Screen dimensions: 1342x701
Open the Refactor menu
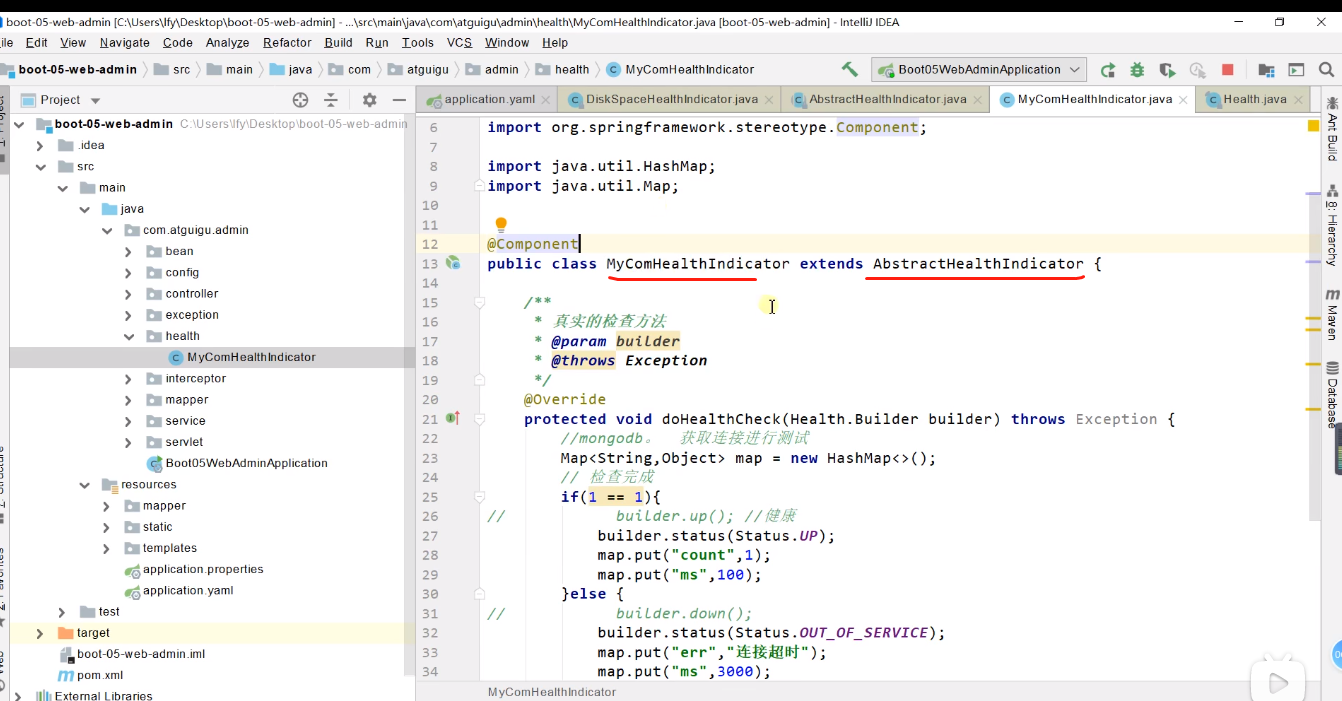(287, 42)
